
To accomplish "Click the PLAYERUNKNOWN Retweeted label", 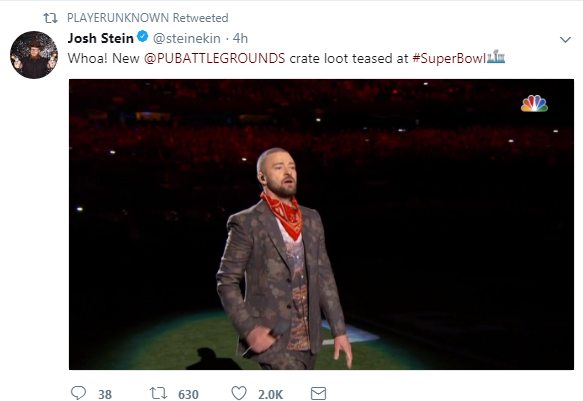I will [148, 17].
